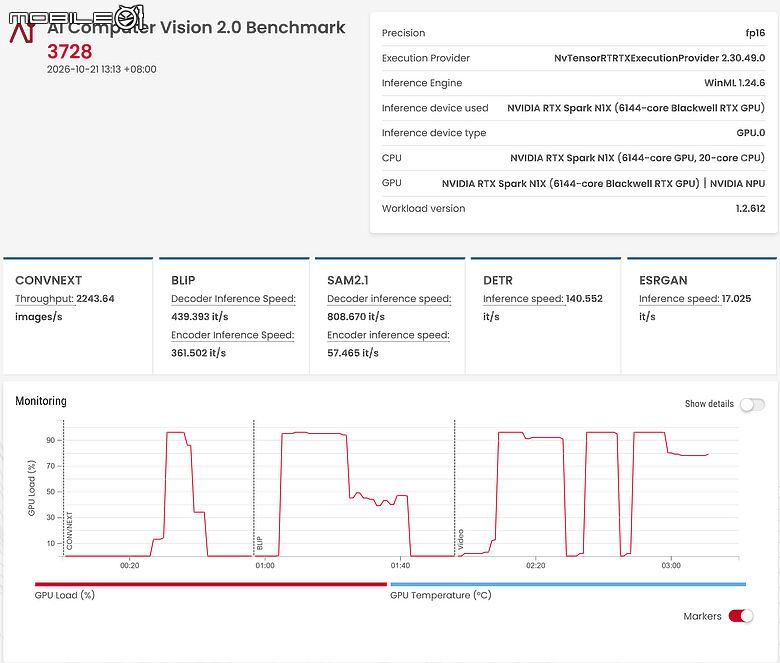Select the 57.465 it/s SAM2.1 value
This screenshot has width=780, height=663.
pyautogui.click(x=353, y=353)
